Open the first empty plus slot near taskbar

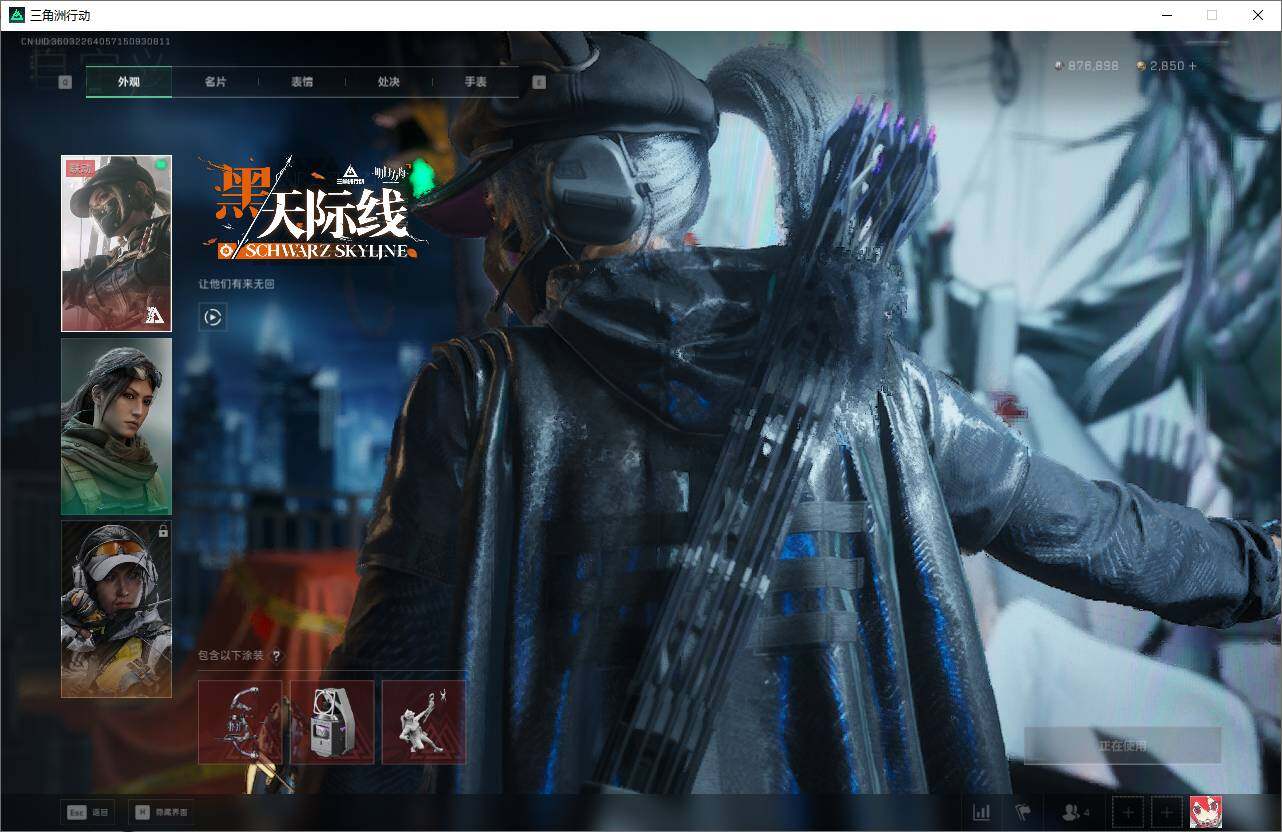(1128, 812)
